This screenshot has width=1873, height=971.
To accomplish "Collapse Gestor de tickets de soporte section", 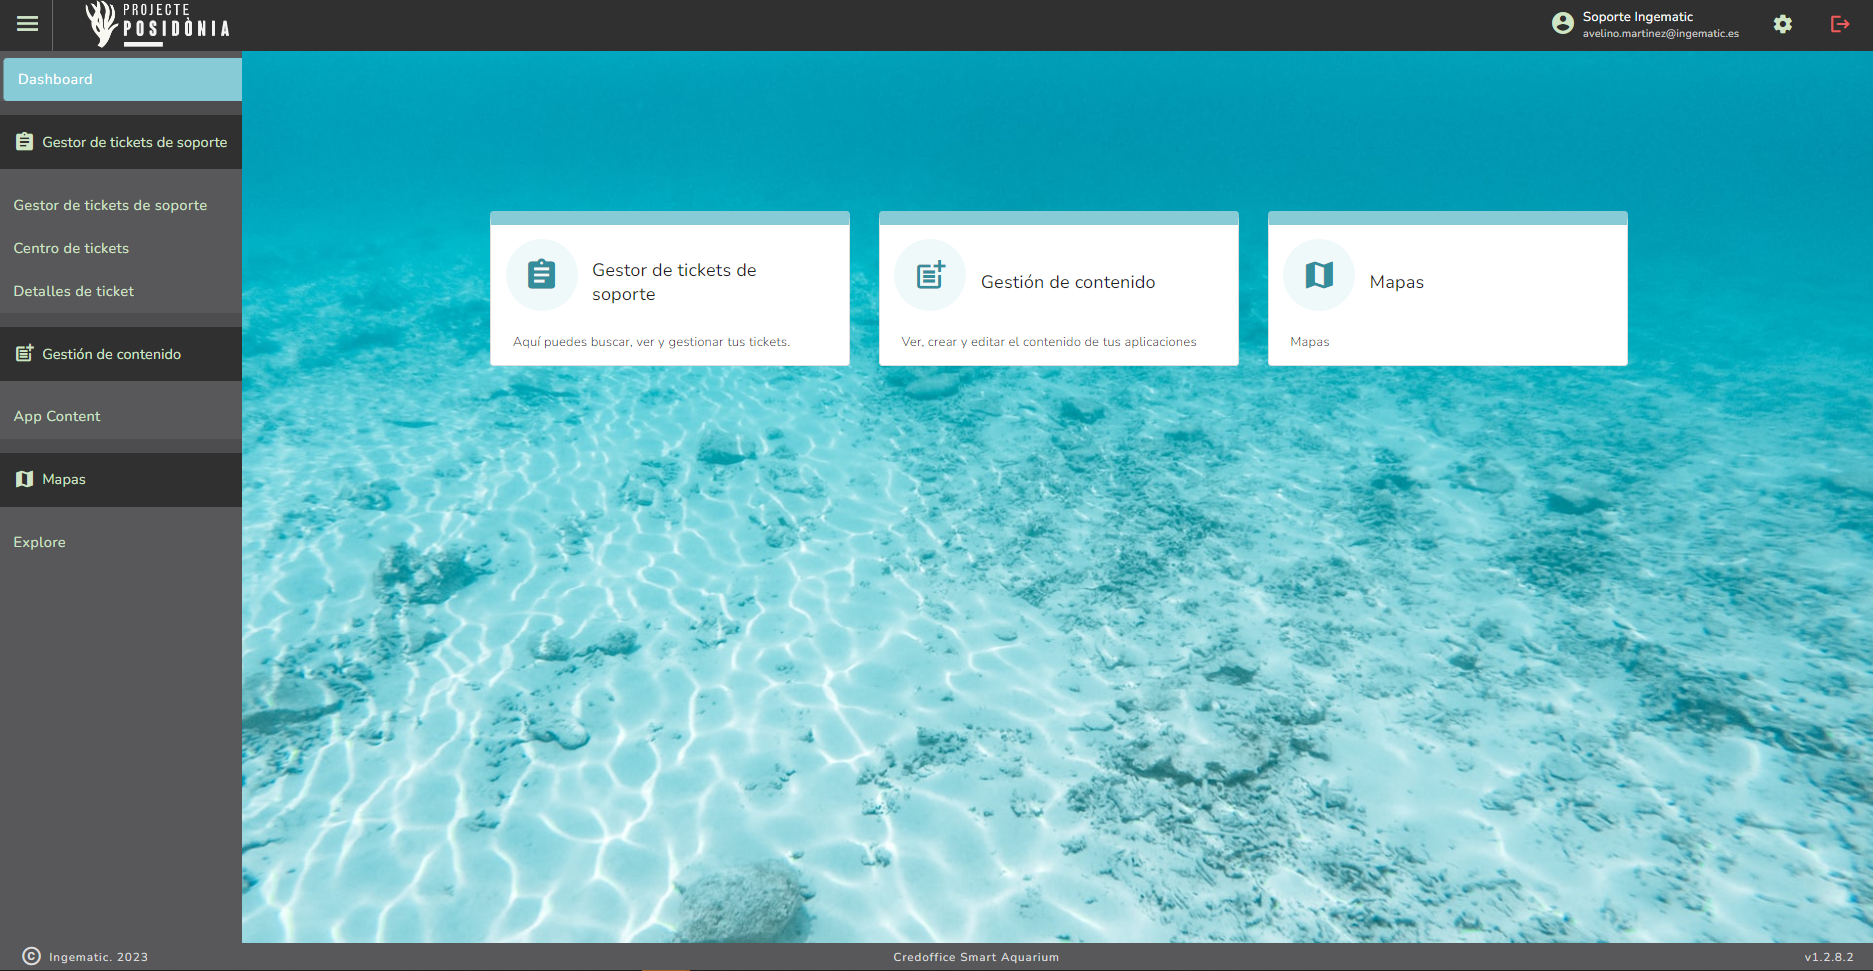I will click(x=121, y=142).
